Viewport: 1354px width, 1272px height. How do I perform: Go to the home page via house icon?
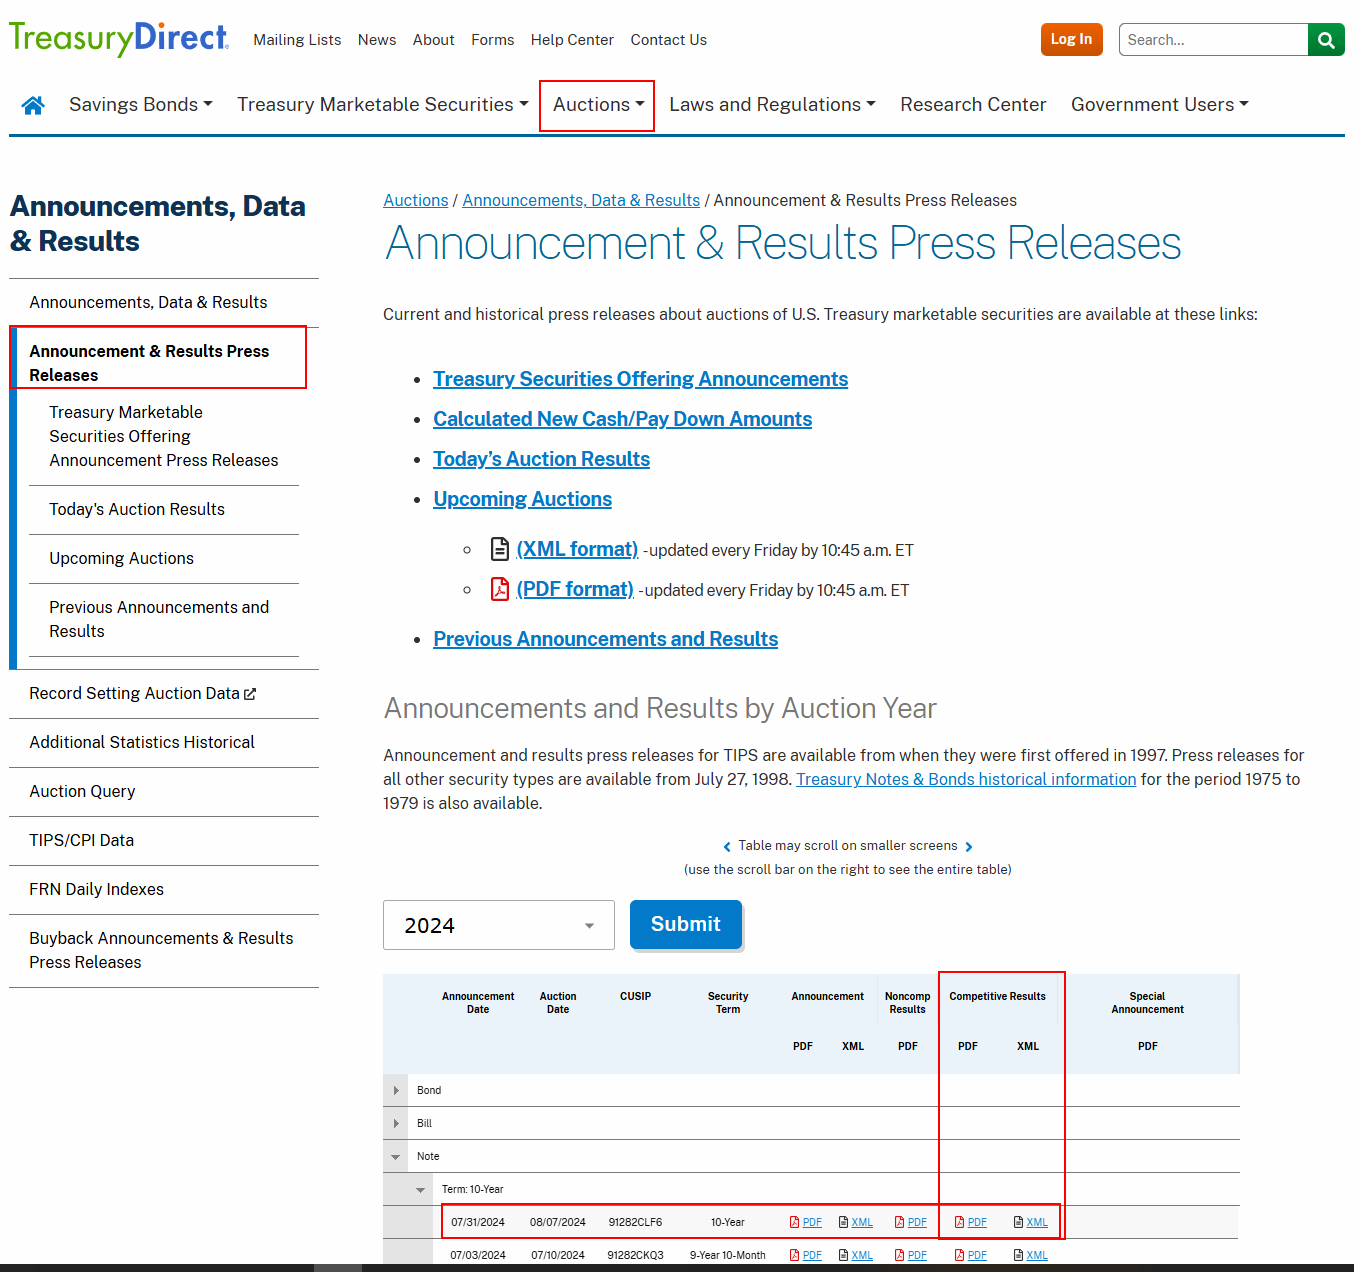click(33, 105)
